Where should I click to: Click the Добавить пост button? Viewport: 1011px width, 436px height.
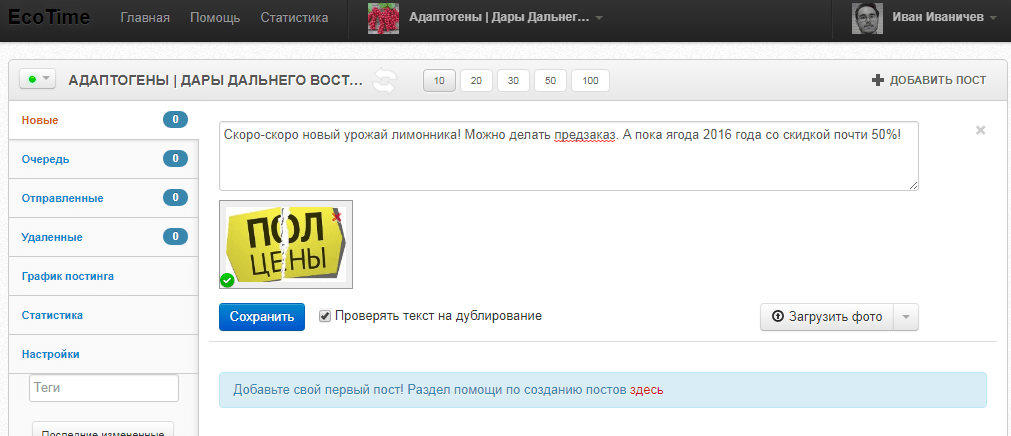point(928,81)
